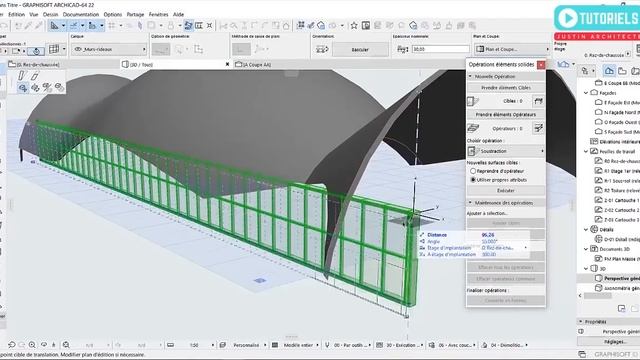Collapse the Nouvelle Opération section
This screenshot has height=360, width=640.
(x=470, y=76)
